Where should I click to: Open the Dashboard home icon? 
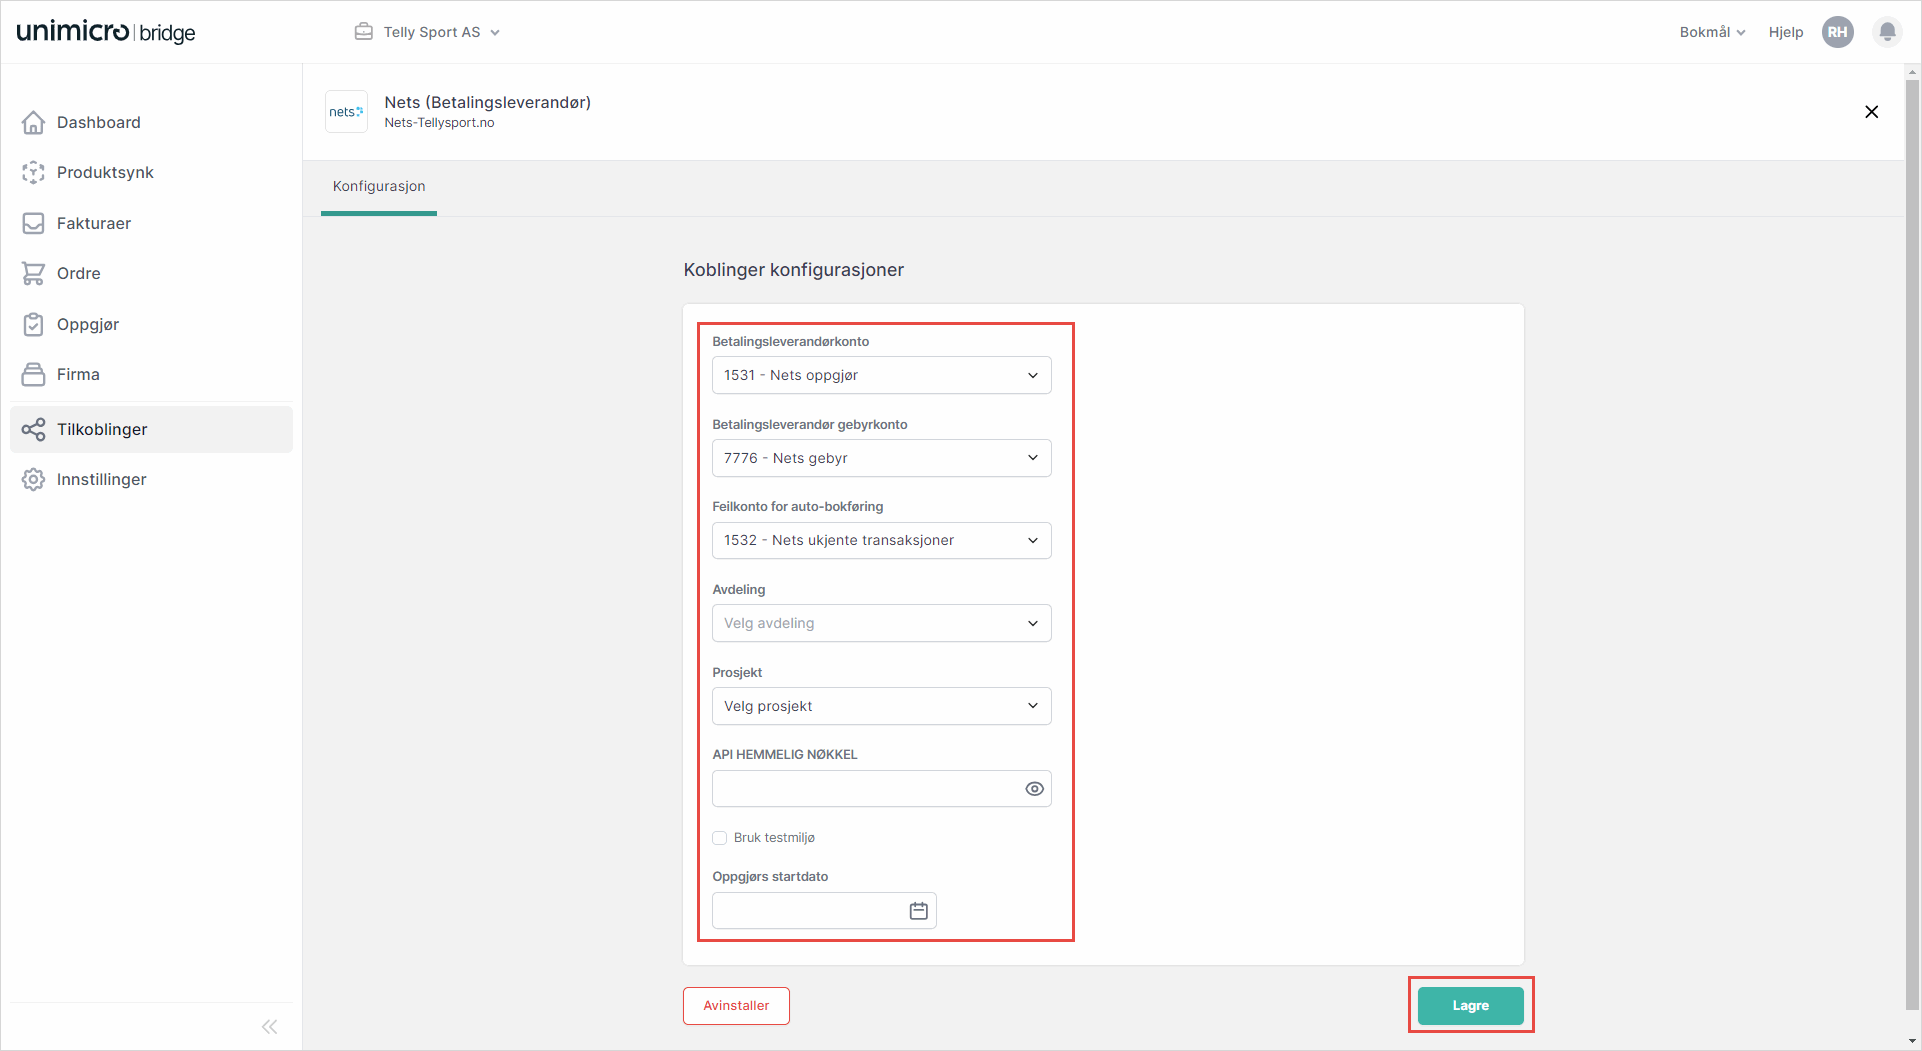[33, 122]
